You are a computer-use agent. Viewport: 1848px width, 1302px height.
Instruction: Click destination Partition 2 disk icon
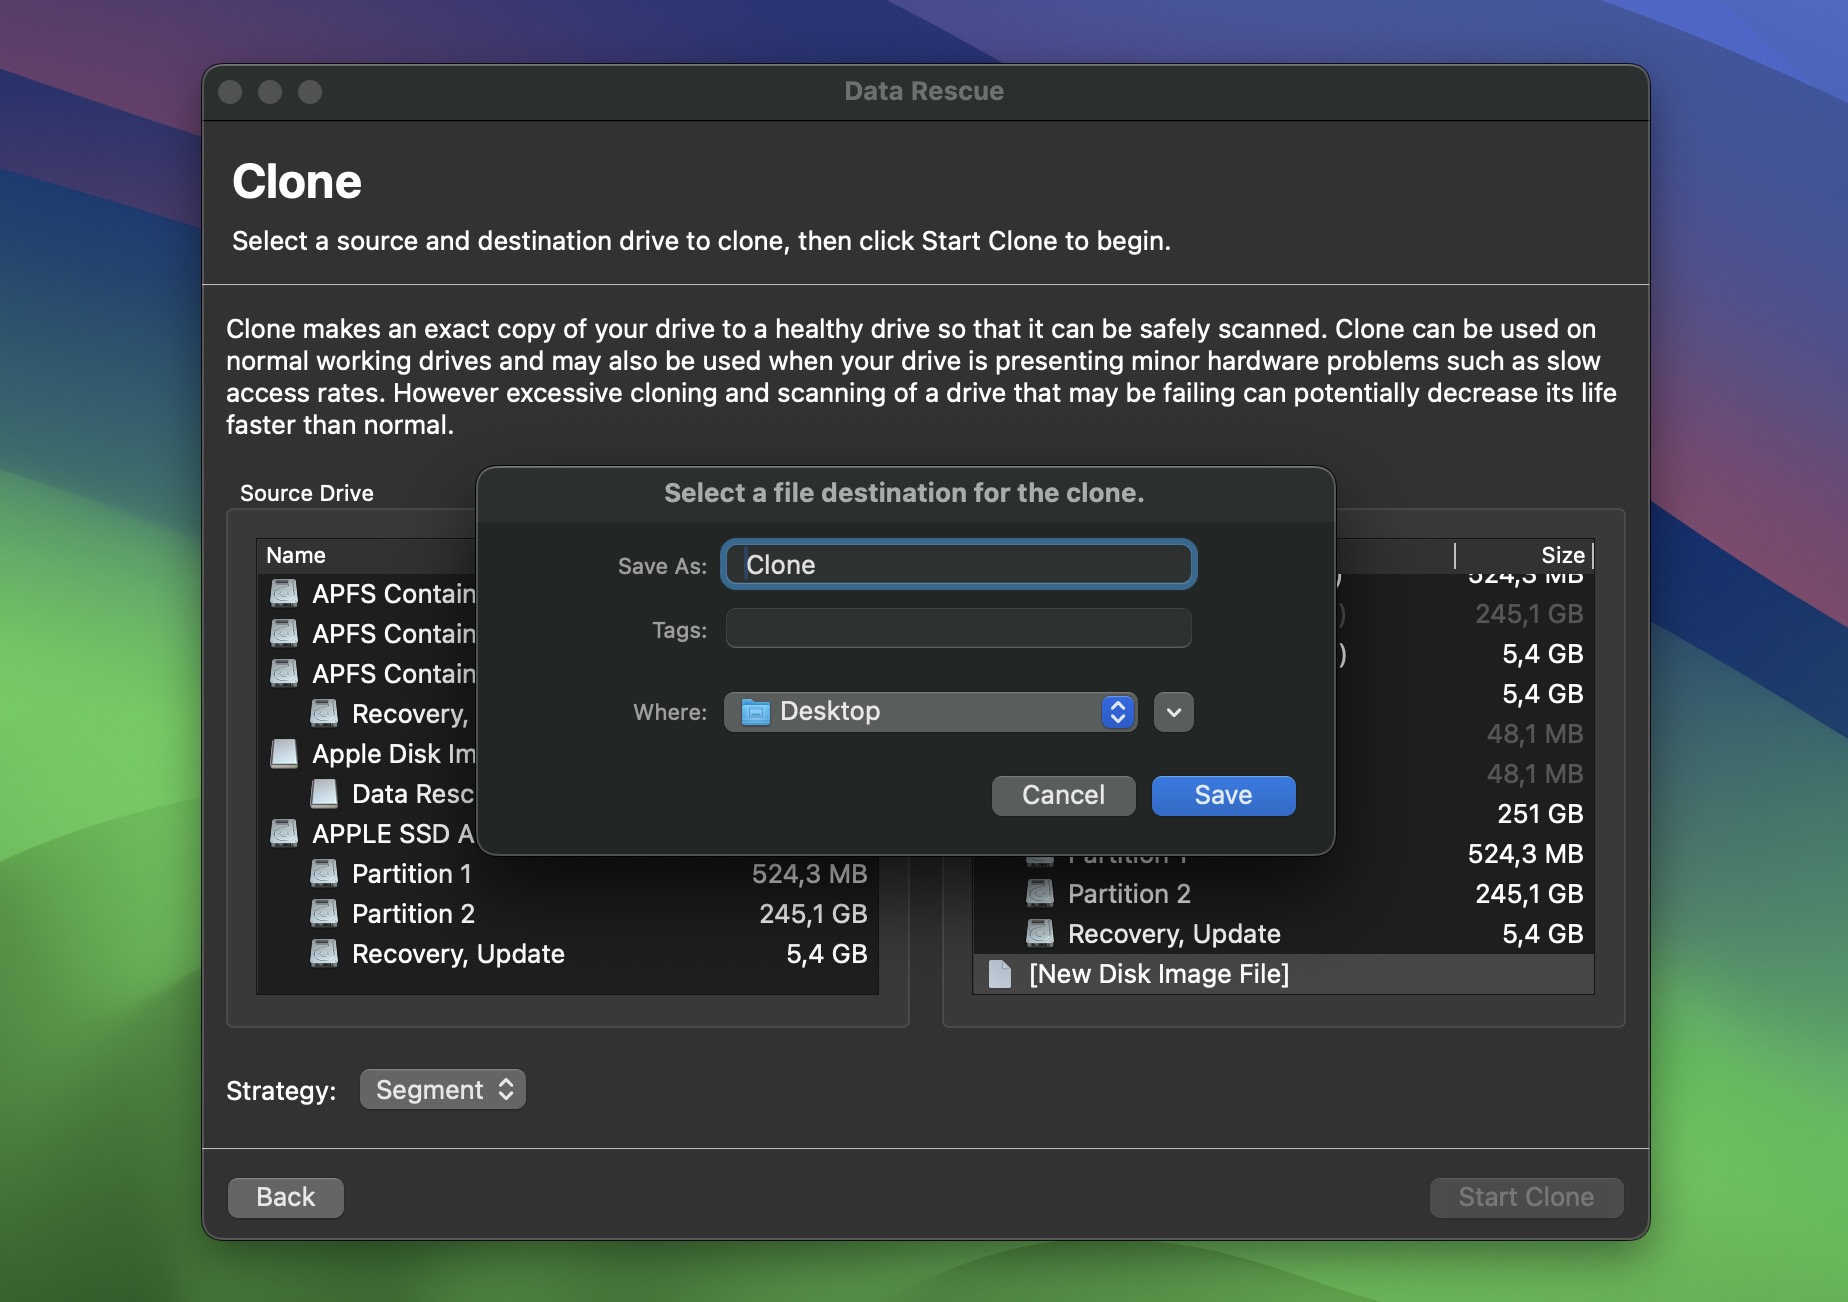(1040, 893)
